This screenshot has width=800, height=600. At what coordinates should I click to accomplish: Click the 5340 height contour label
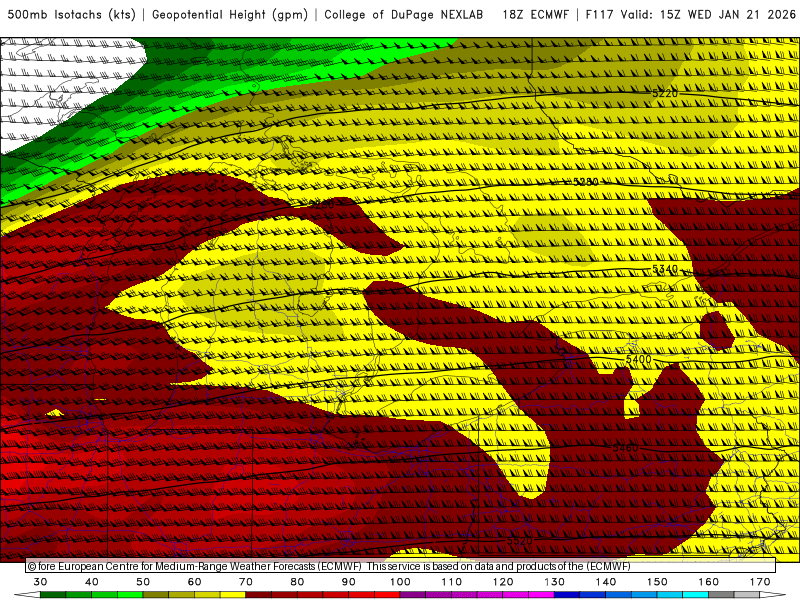pos(665,269)
